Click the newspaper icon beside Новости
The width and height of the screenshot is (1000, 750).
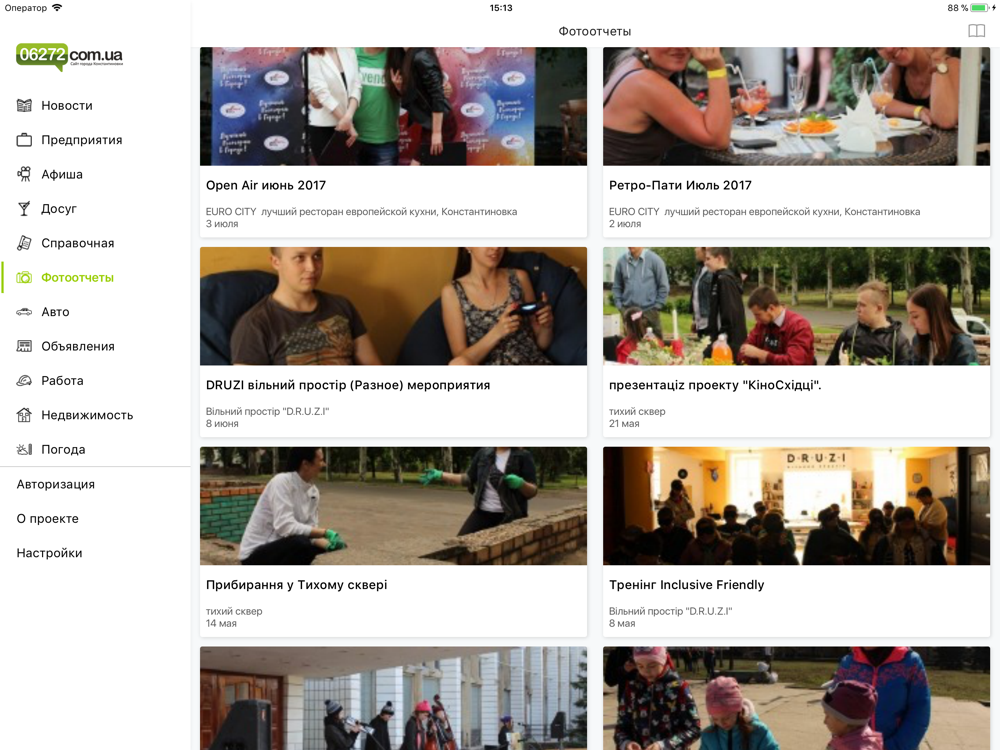pyautogui.click(x=24, y=105)
